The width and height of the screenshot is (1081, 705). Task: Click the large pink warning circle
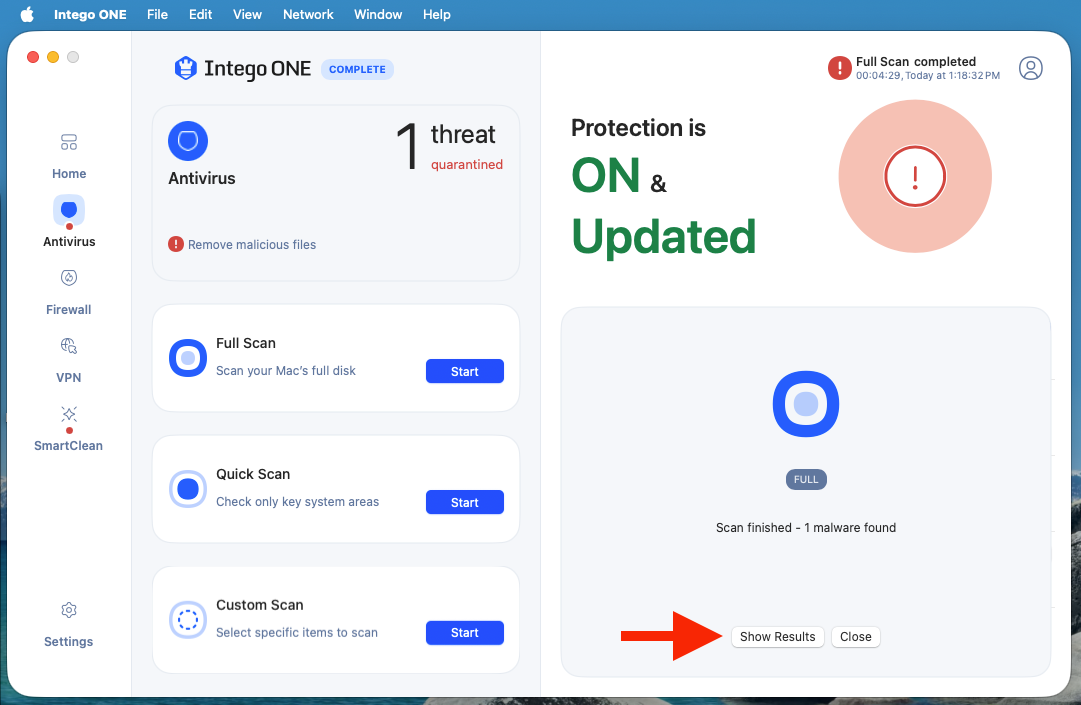[x=915, y=176]
